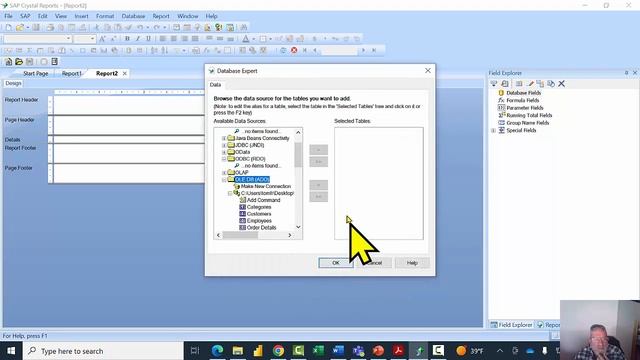Click the Rename icon in Field Explorer toolbar
640x360 pixels.
point(551,84)
